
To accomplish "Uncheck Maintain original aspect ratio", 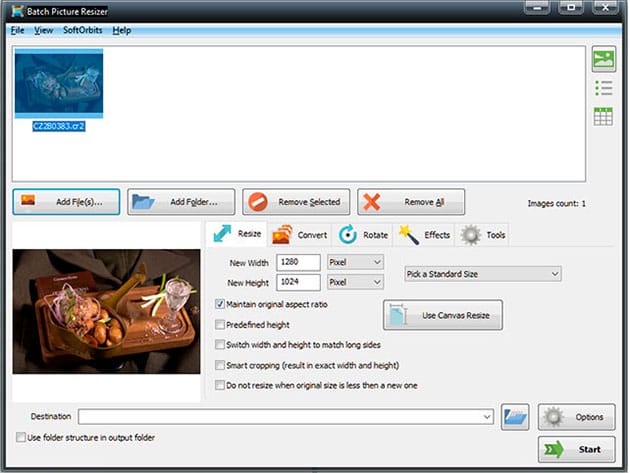I will [x=221, y=304].
